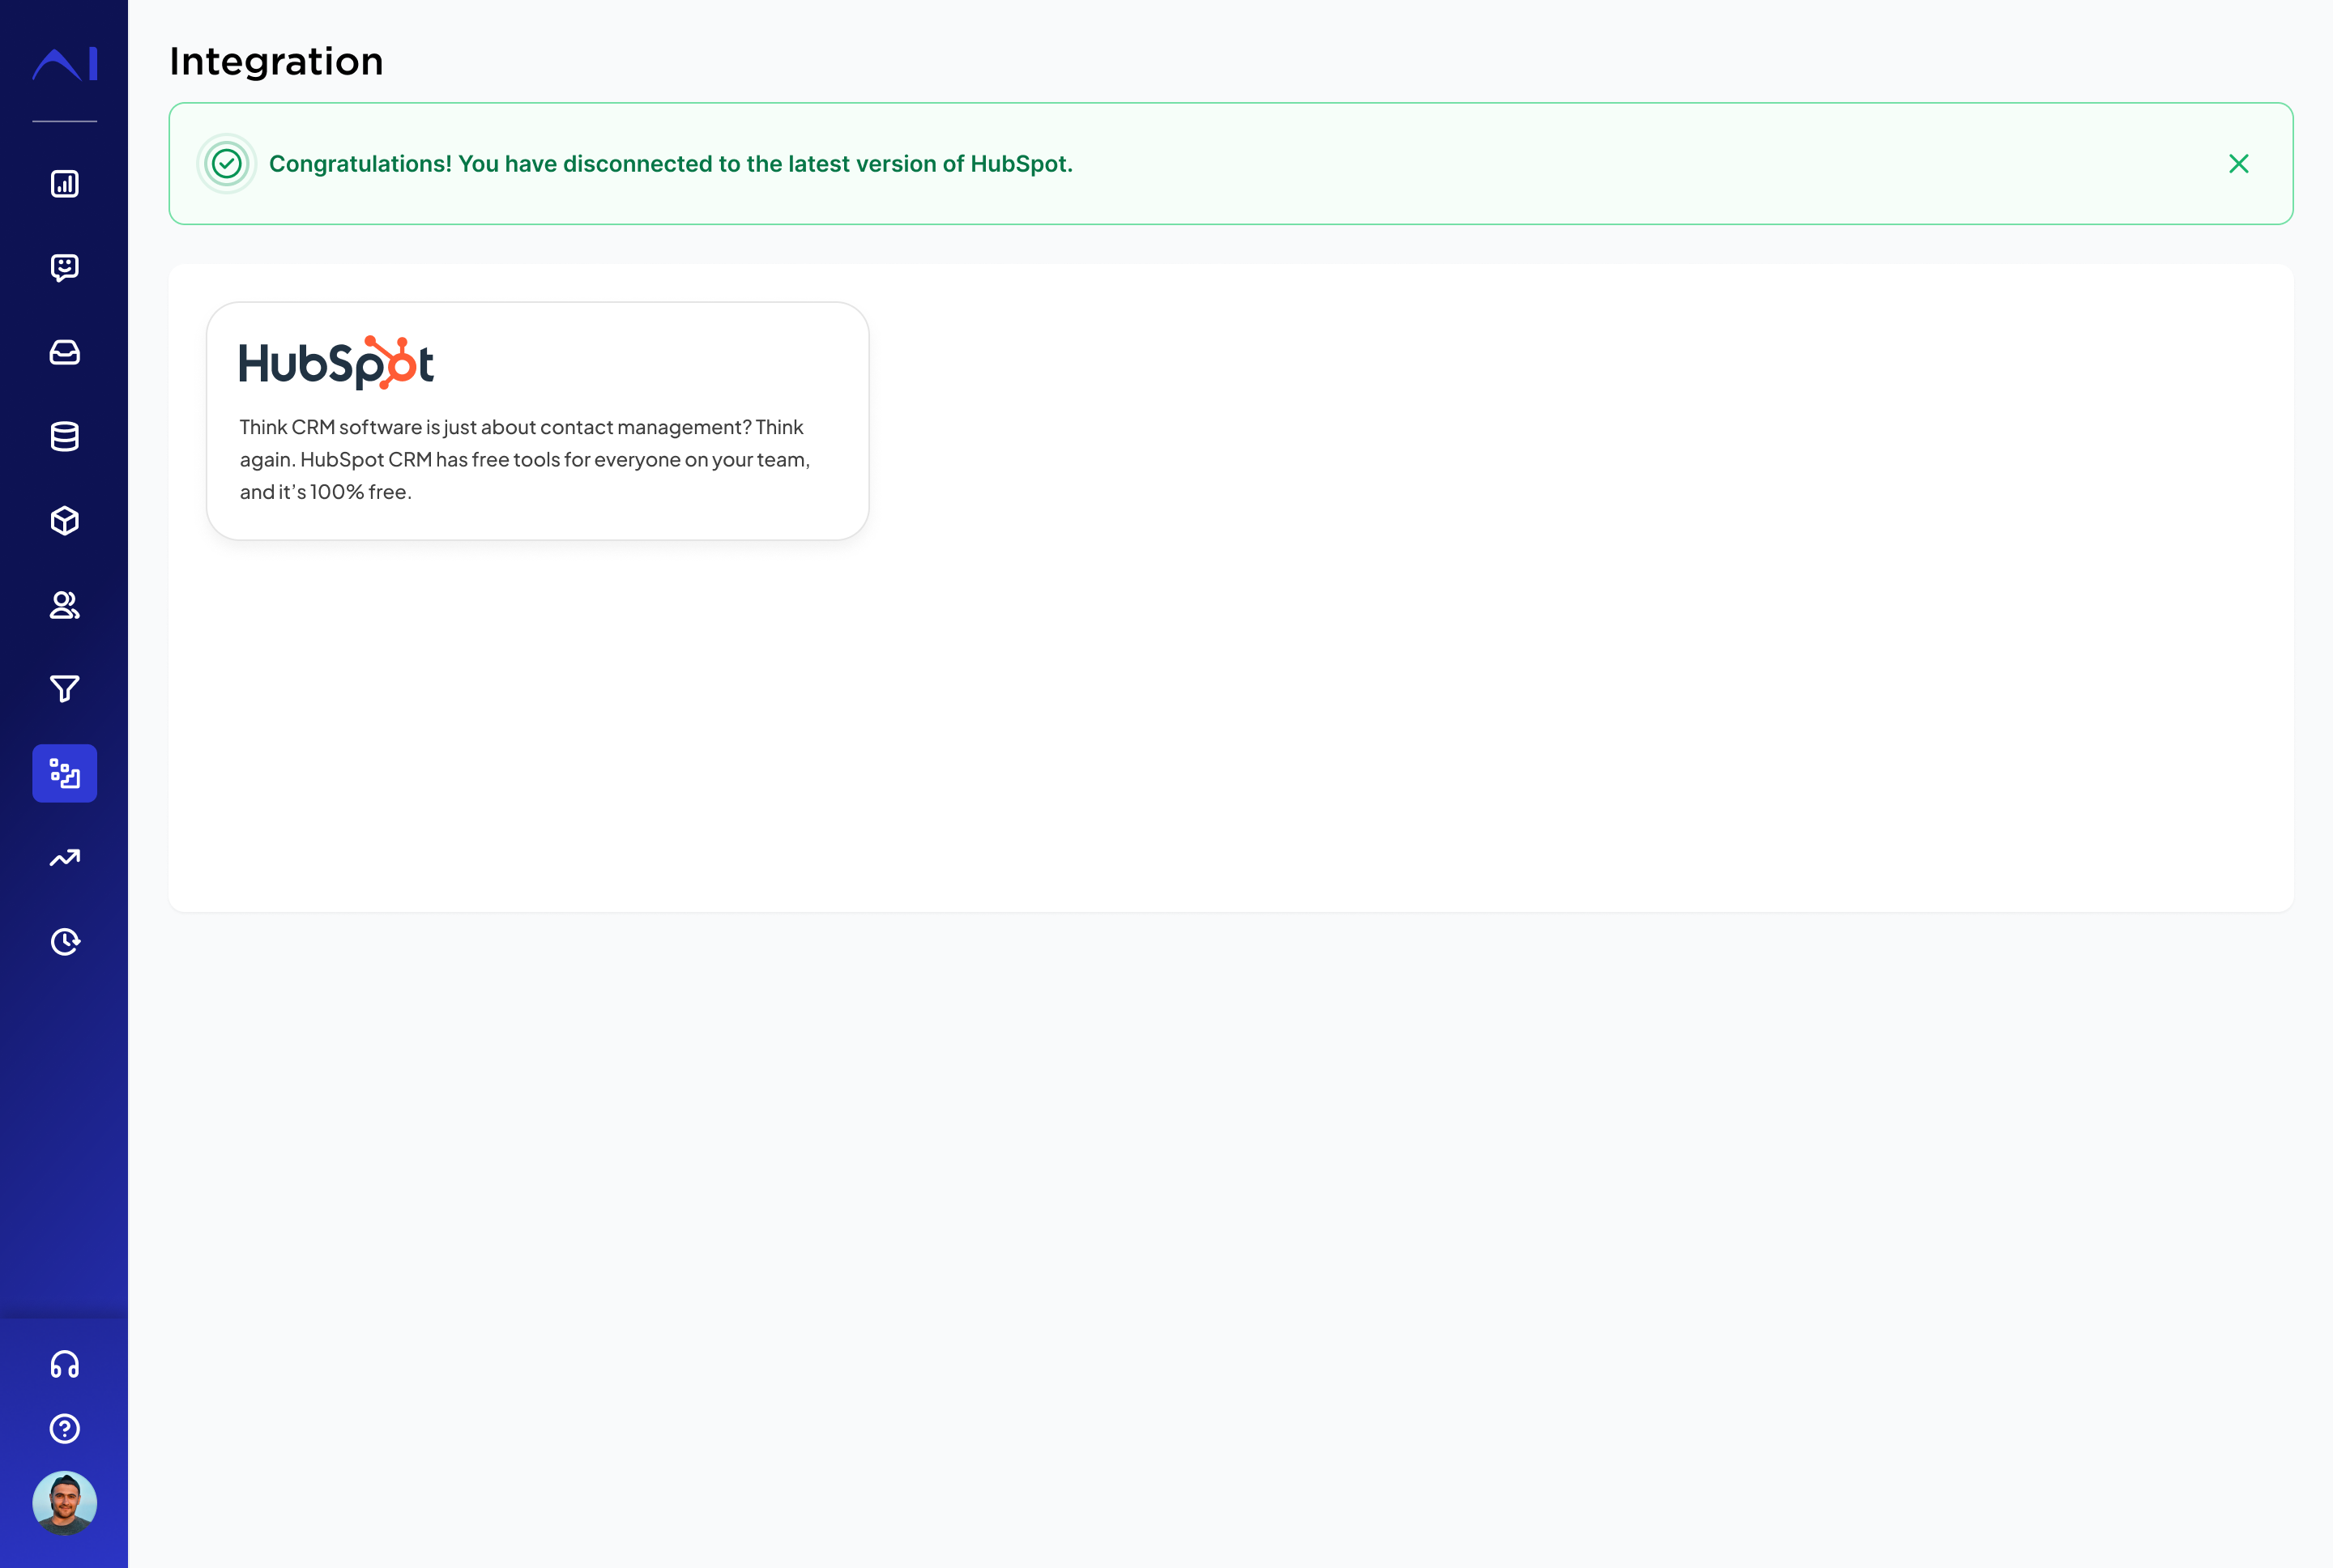Open the database stack icon
This screenshot has height=1568, width=2333.
point(65,436)
